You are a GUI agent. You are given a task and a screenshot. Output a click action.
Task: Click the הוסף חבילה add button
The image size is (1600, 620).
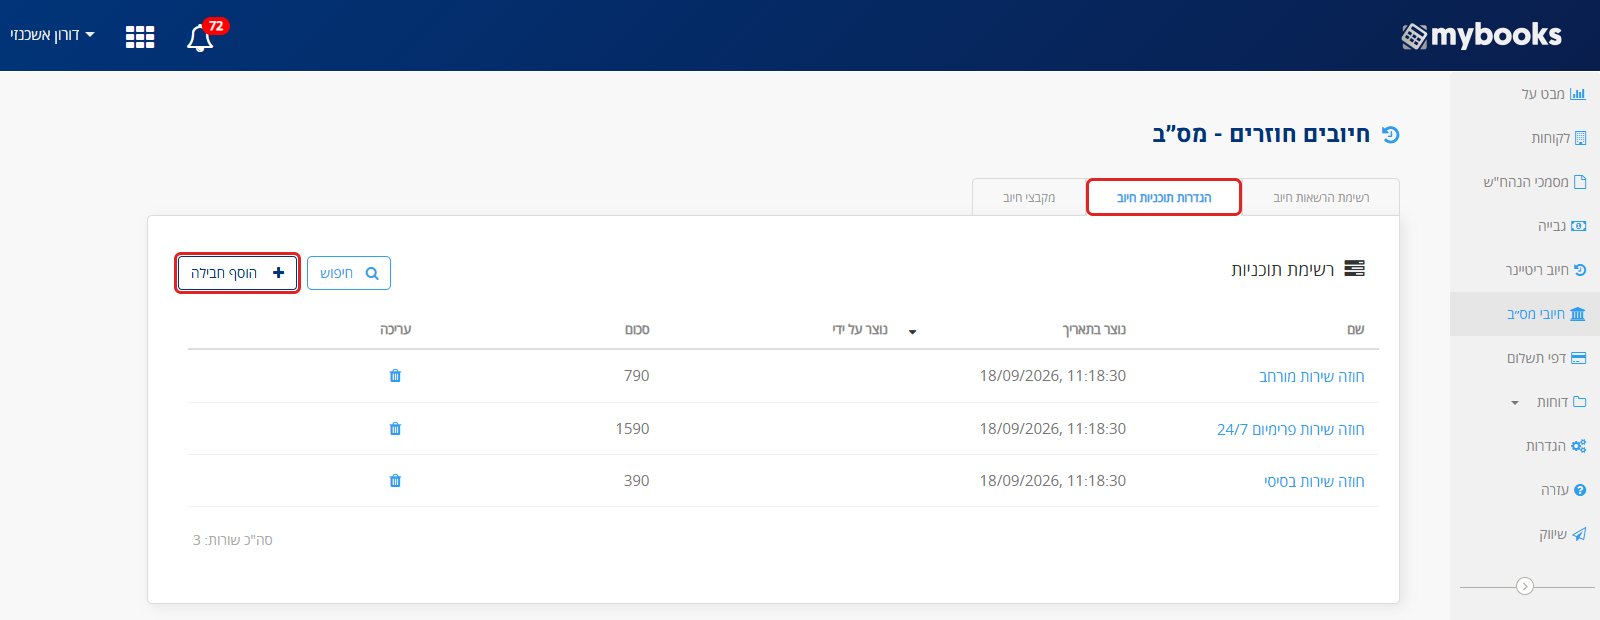[238, 273]
